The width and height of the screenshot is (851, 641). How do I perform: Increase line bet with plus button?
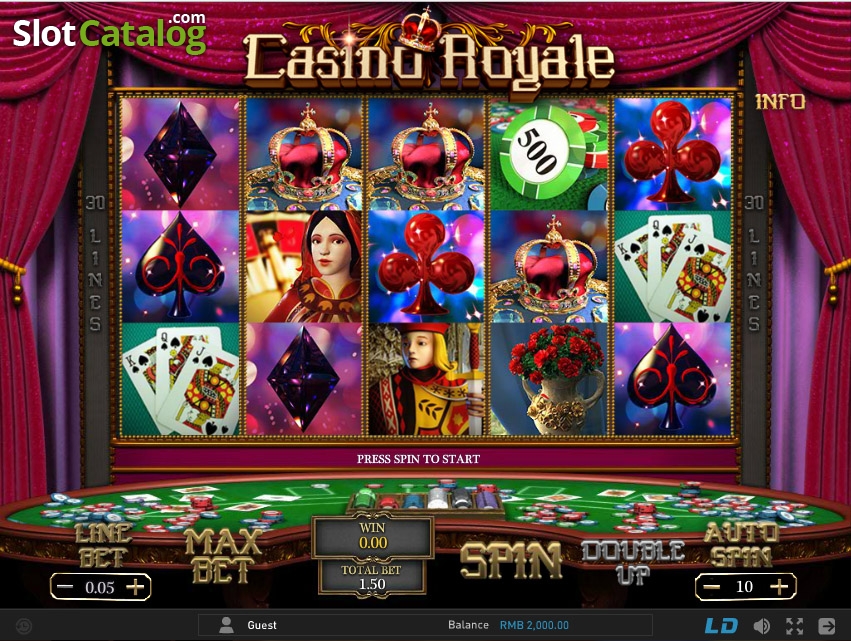tap(135, 587)
